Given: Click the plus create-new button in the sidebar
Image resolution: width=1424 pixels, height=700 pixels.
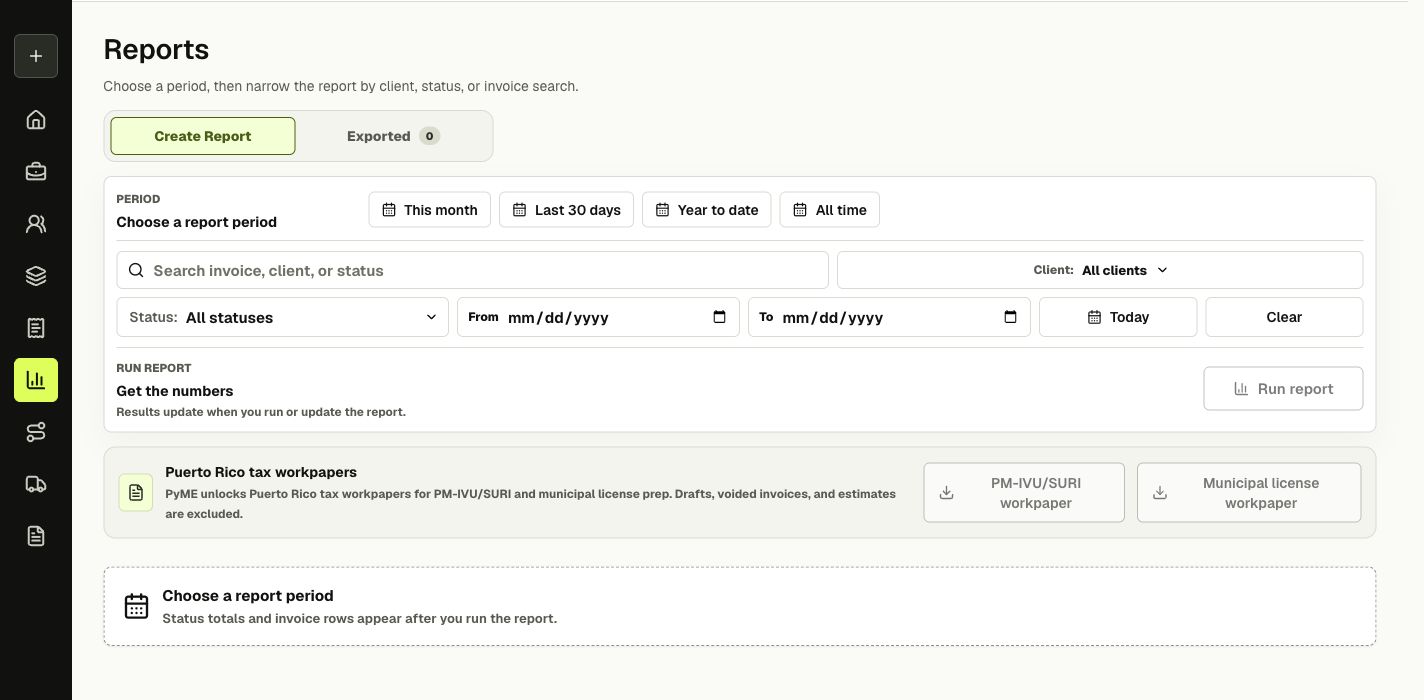Looking at the screenshot, I should (36, 56).
